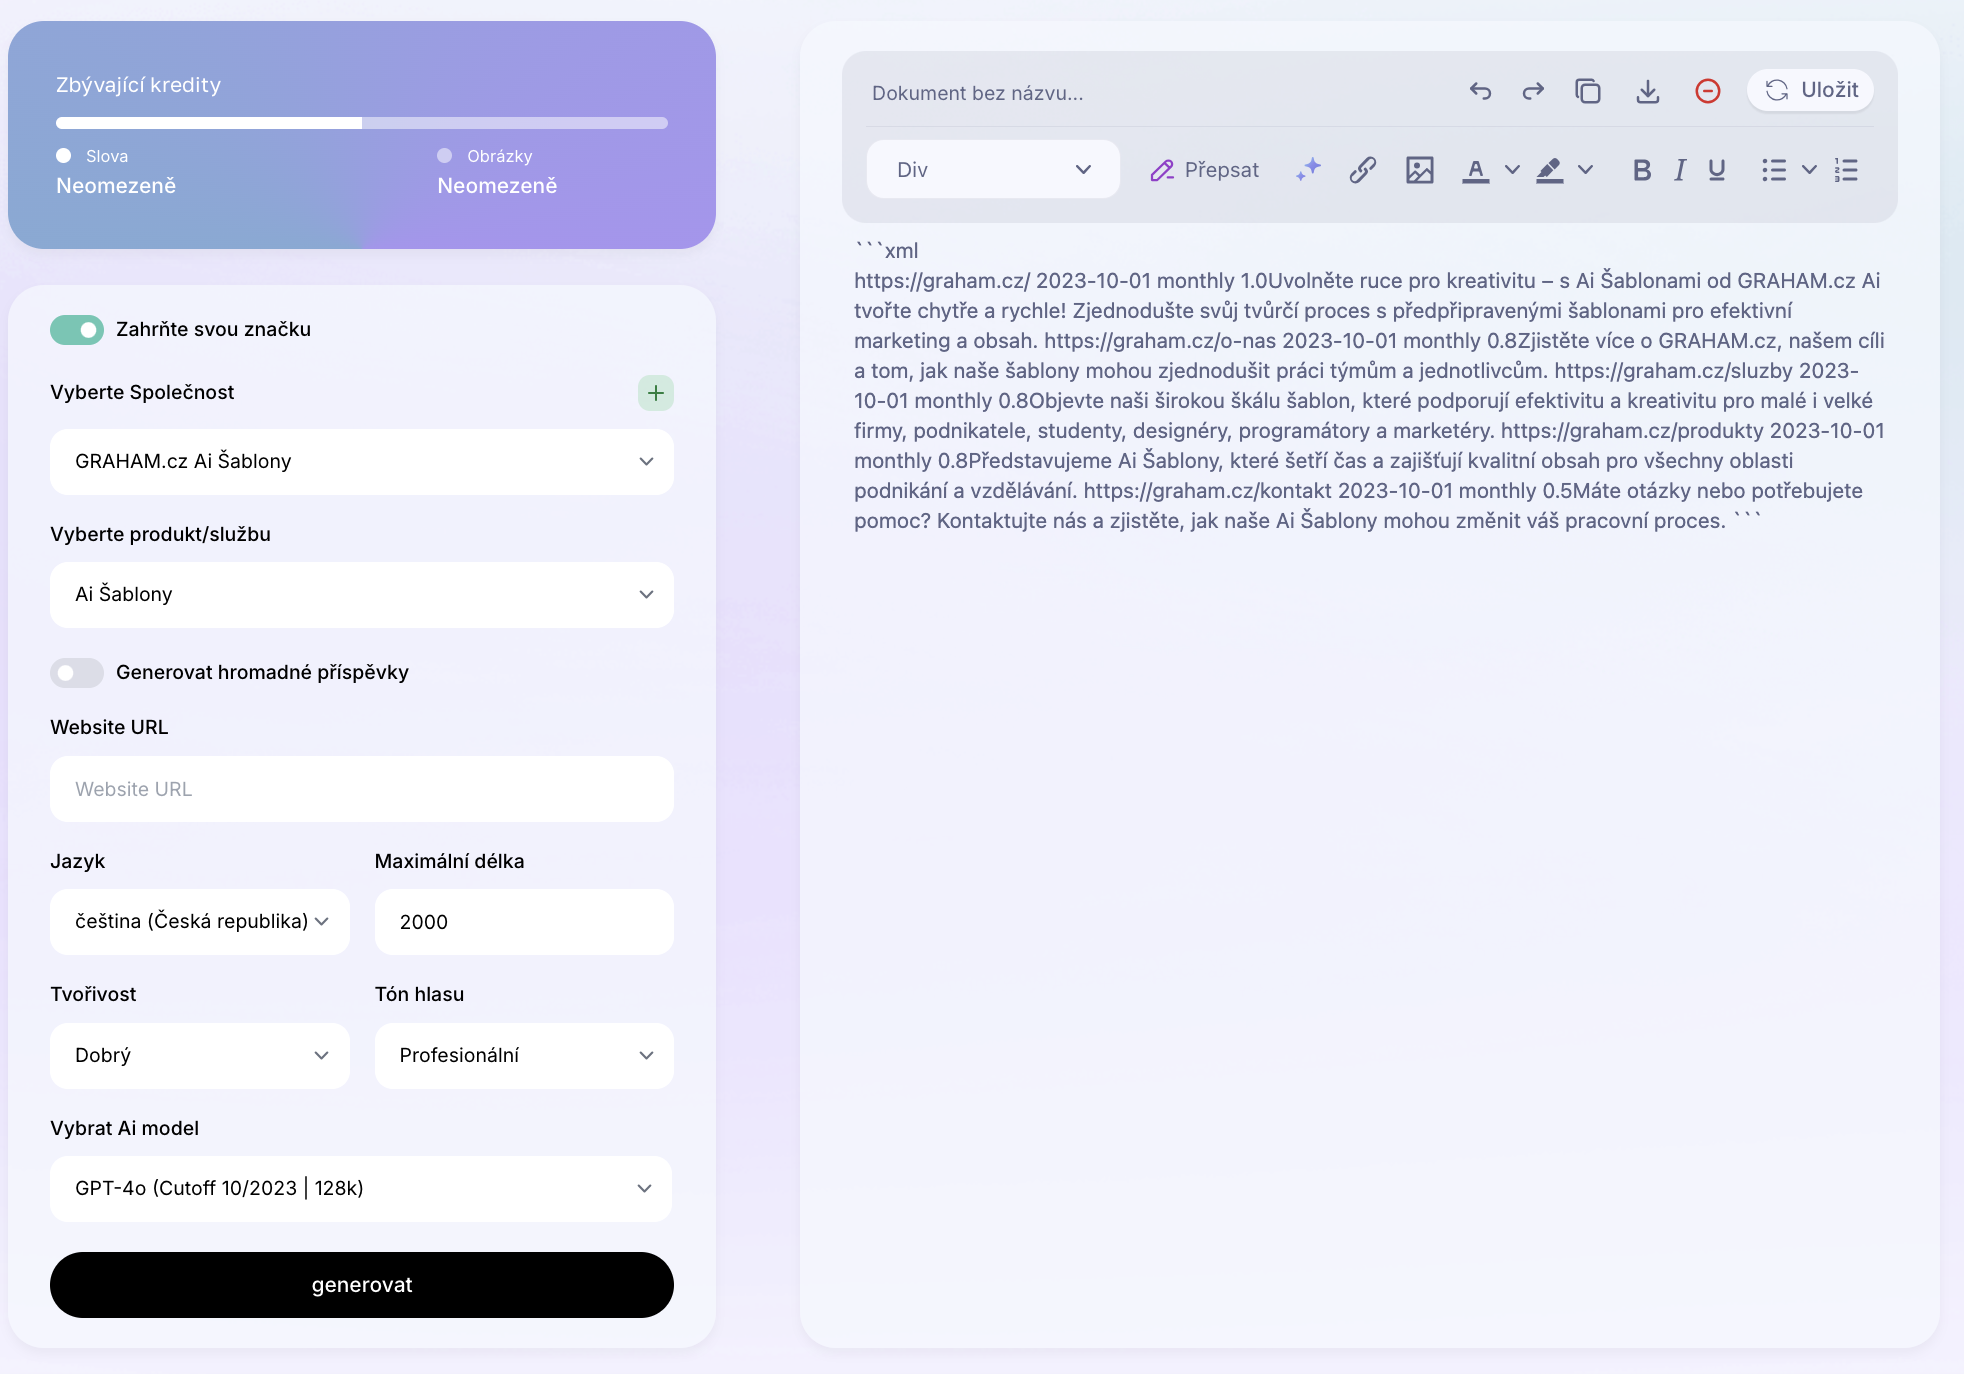Viewport: 1964px width, 1374px height.
Task: Focus the Website URL input field
Action: 362,789
